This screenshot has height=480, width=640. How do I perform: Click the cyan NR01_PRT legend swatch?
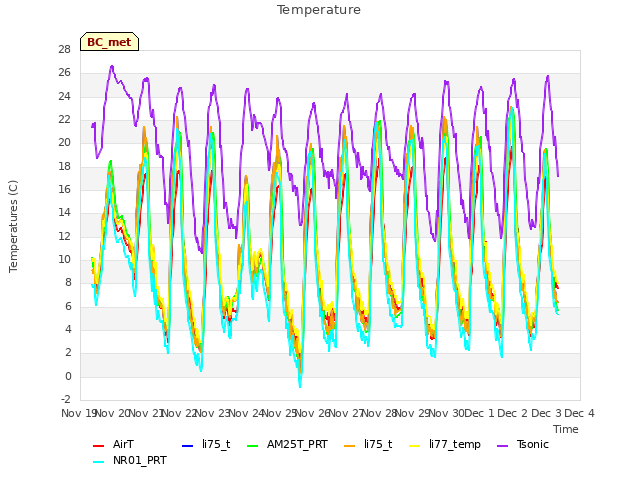tap(98, 462)
